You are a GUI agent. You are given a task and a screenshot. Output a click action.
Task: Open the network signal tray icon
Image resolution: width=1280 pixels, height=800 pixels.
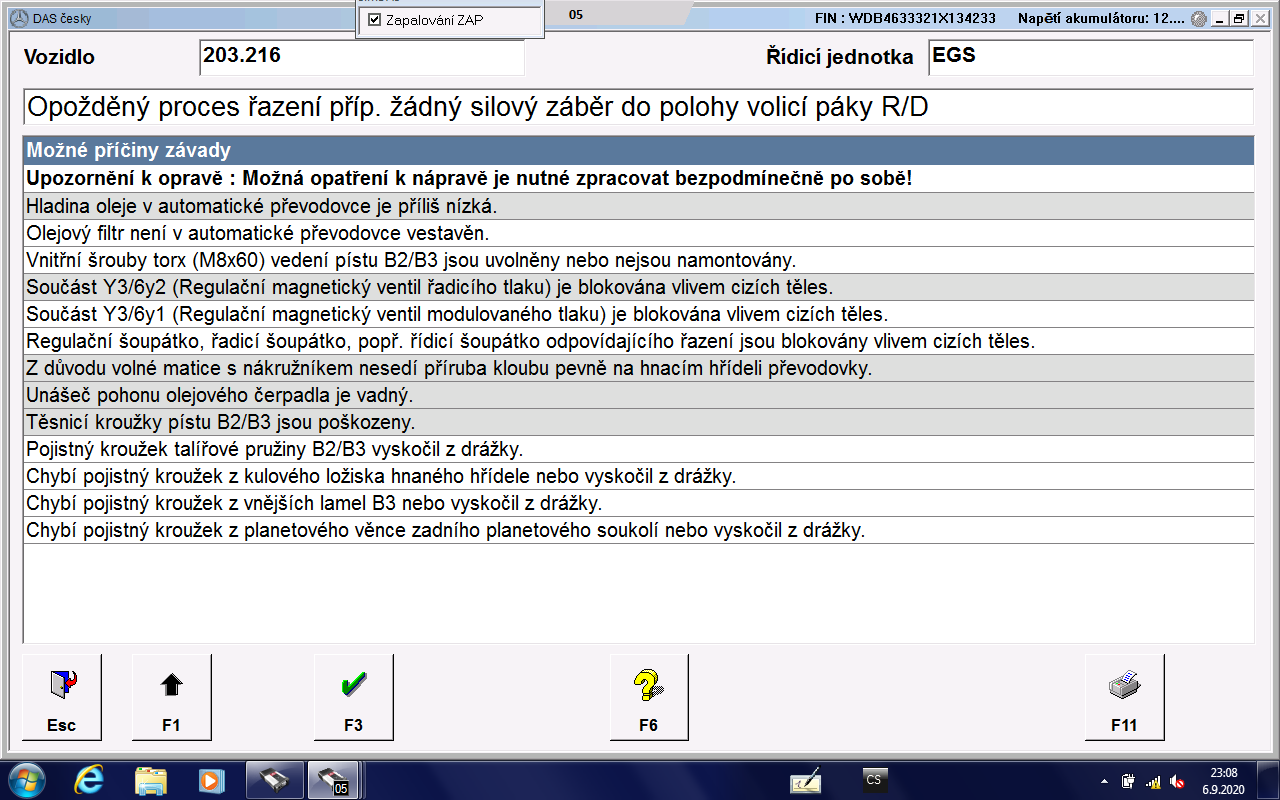point(1152,781)
